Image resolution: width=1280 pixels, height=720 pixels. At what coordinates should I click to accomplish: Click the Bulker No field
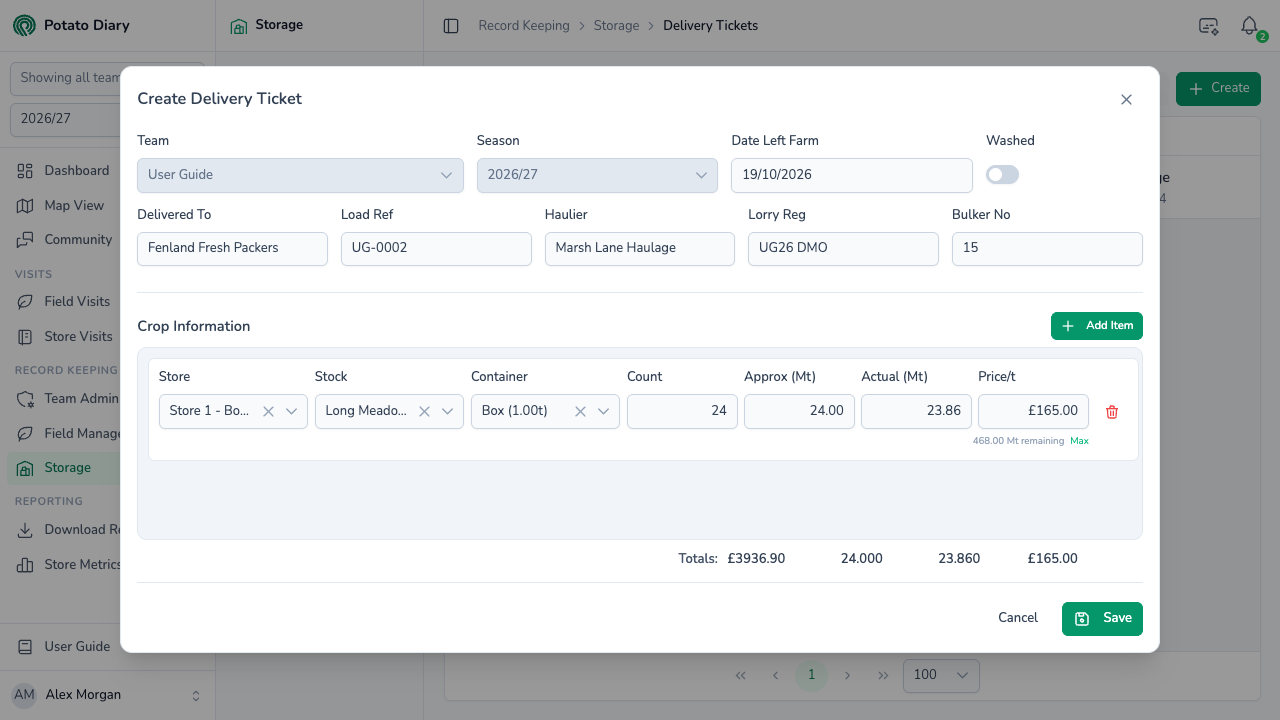(x=1047, y=249)
